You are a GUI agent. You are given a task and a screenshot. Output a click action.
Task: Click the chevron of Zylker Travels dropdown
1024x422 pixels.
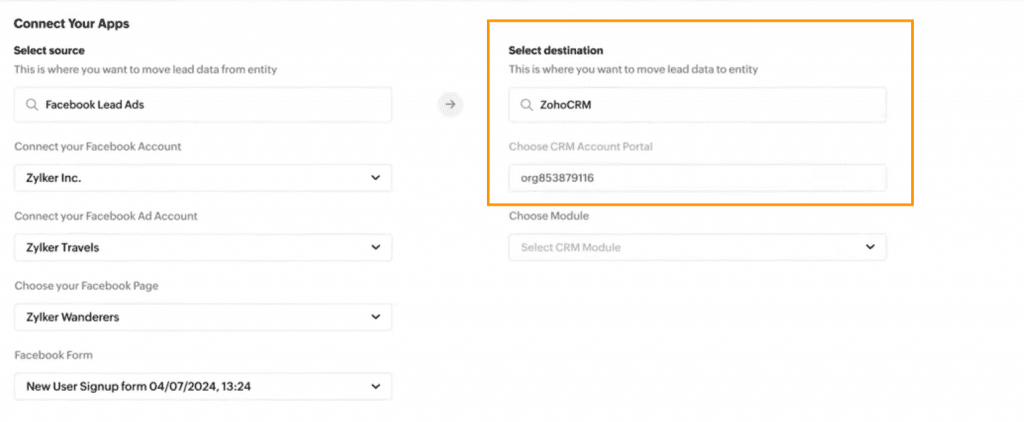(x=376, y=248)
